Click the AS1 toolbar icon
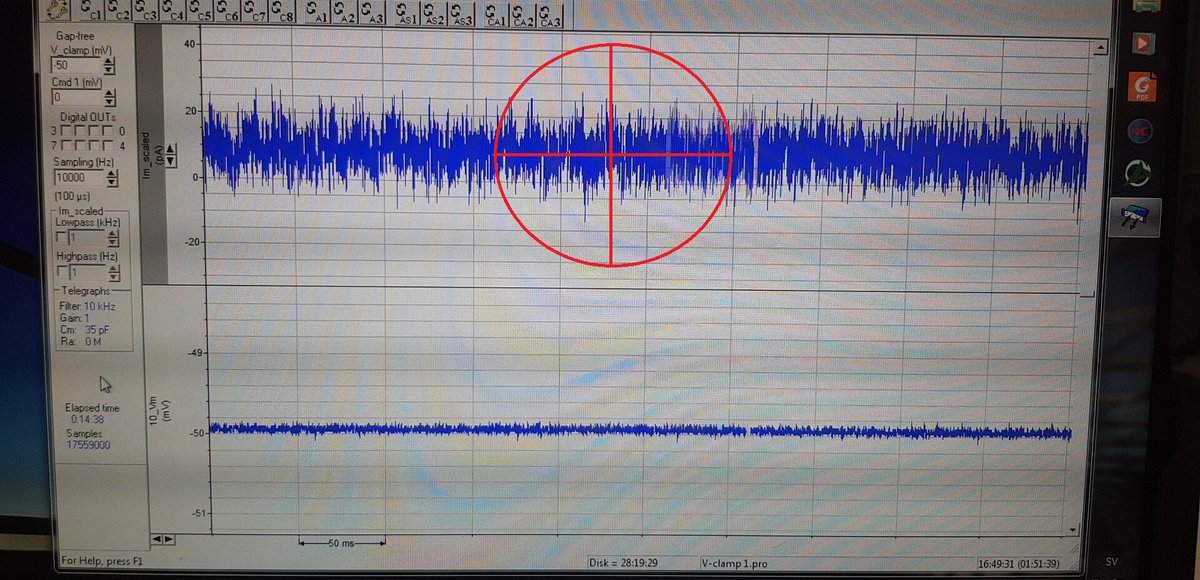This screenshot has width=1200, height=580. pyautogui.click(x=407, y=14)
